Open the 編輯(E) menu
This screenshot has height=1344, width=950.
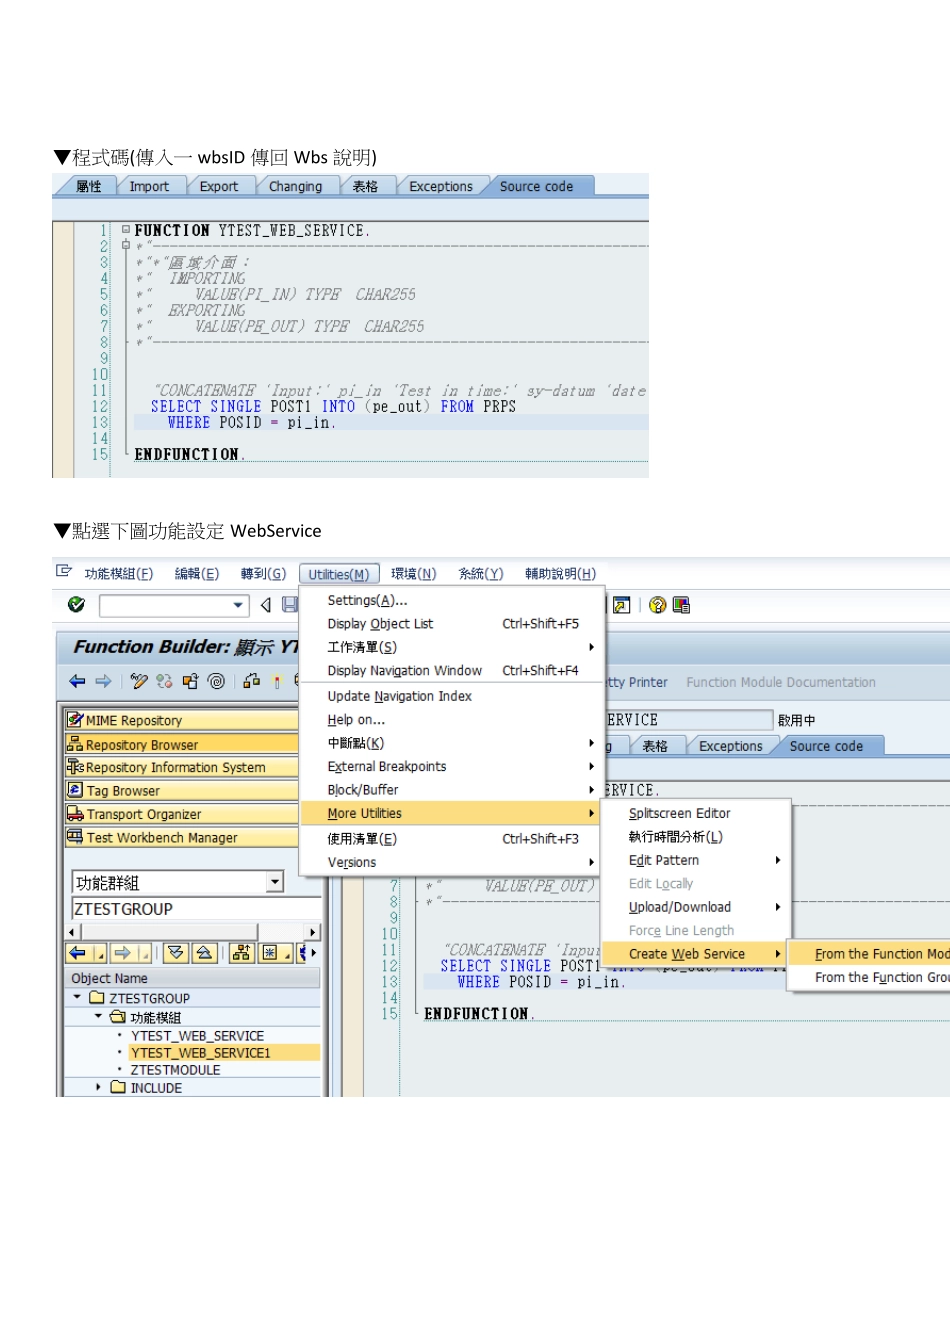[x=197, y=574]
